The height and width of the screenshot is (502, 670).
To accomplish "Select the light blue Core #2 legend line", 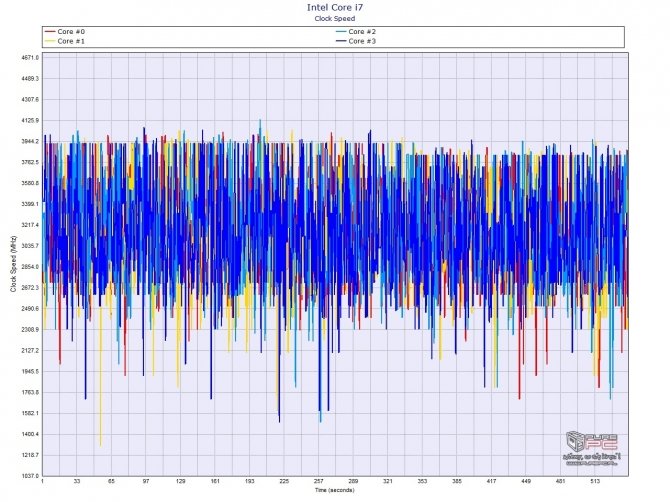I will [341, 32].
